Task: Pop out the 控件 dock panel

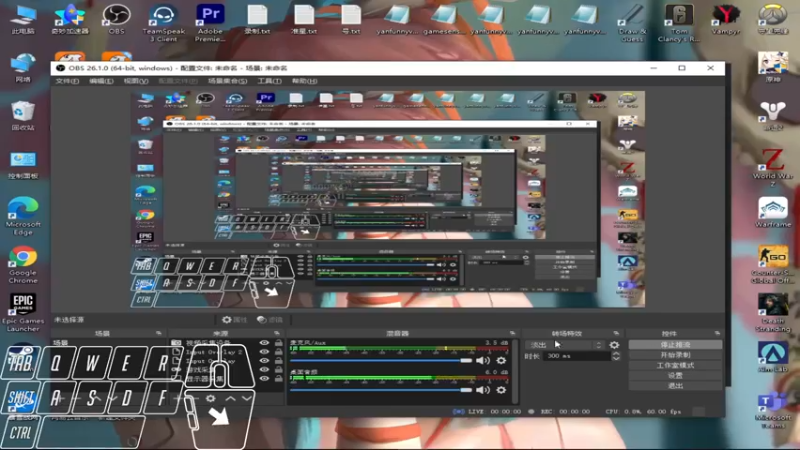Action: [x=717, y=333]
